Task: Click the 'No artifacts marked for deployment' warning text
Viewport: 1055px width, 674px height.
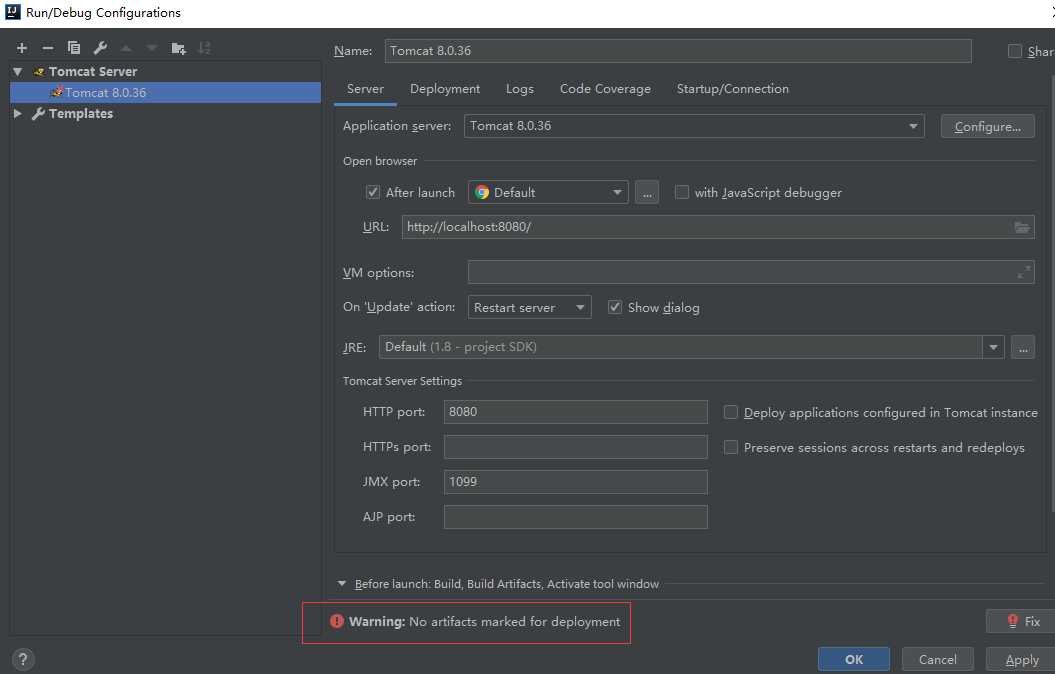Action: point(515,622)
